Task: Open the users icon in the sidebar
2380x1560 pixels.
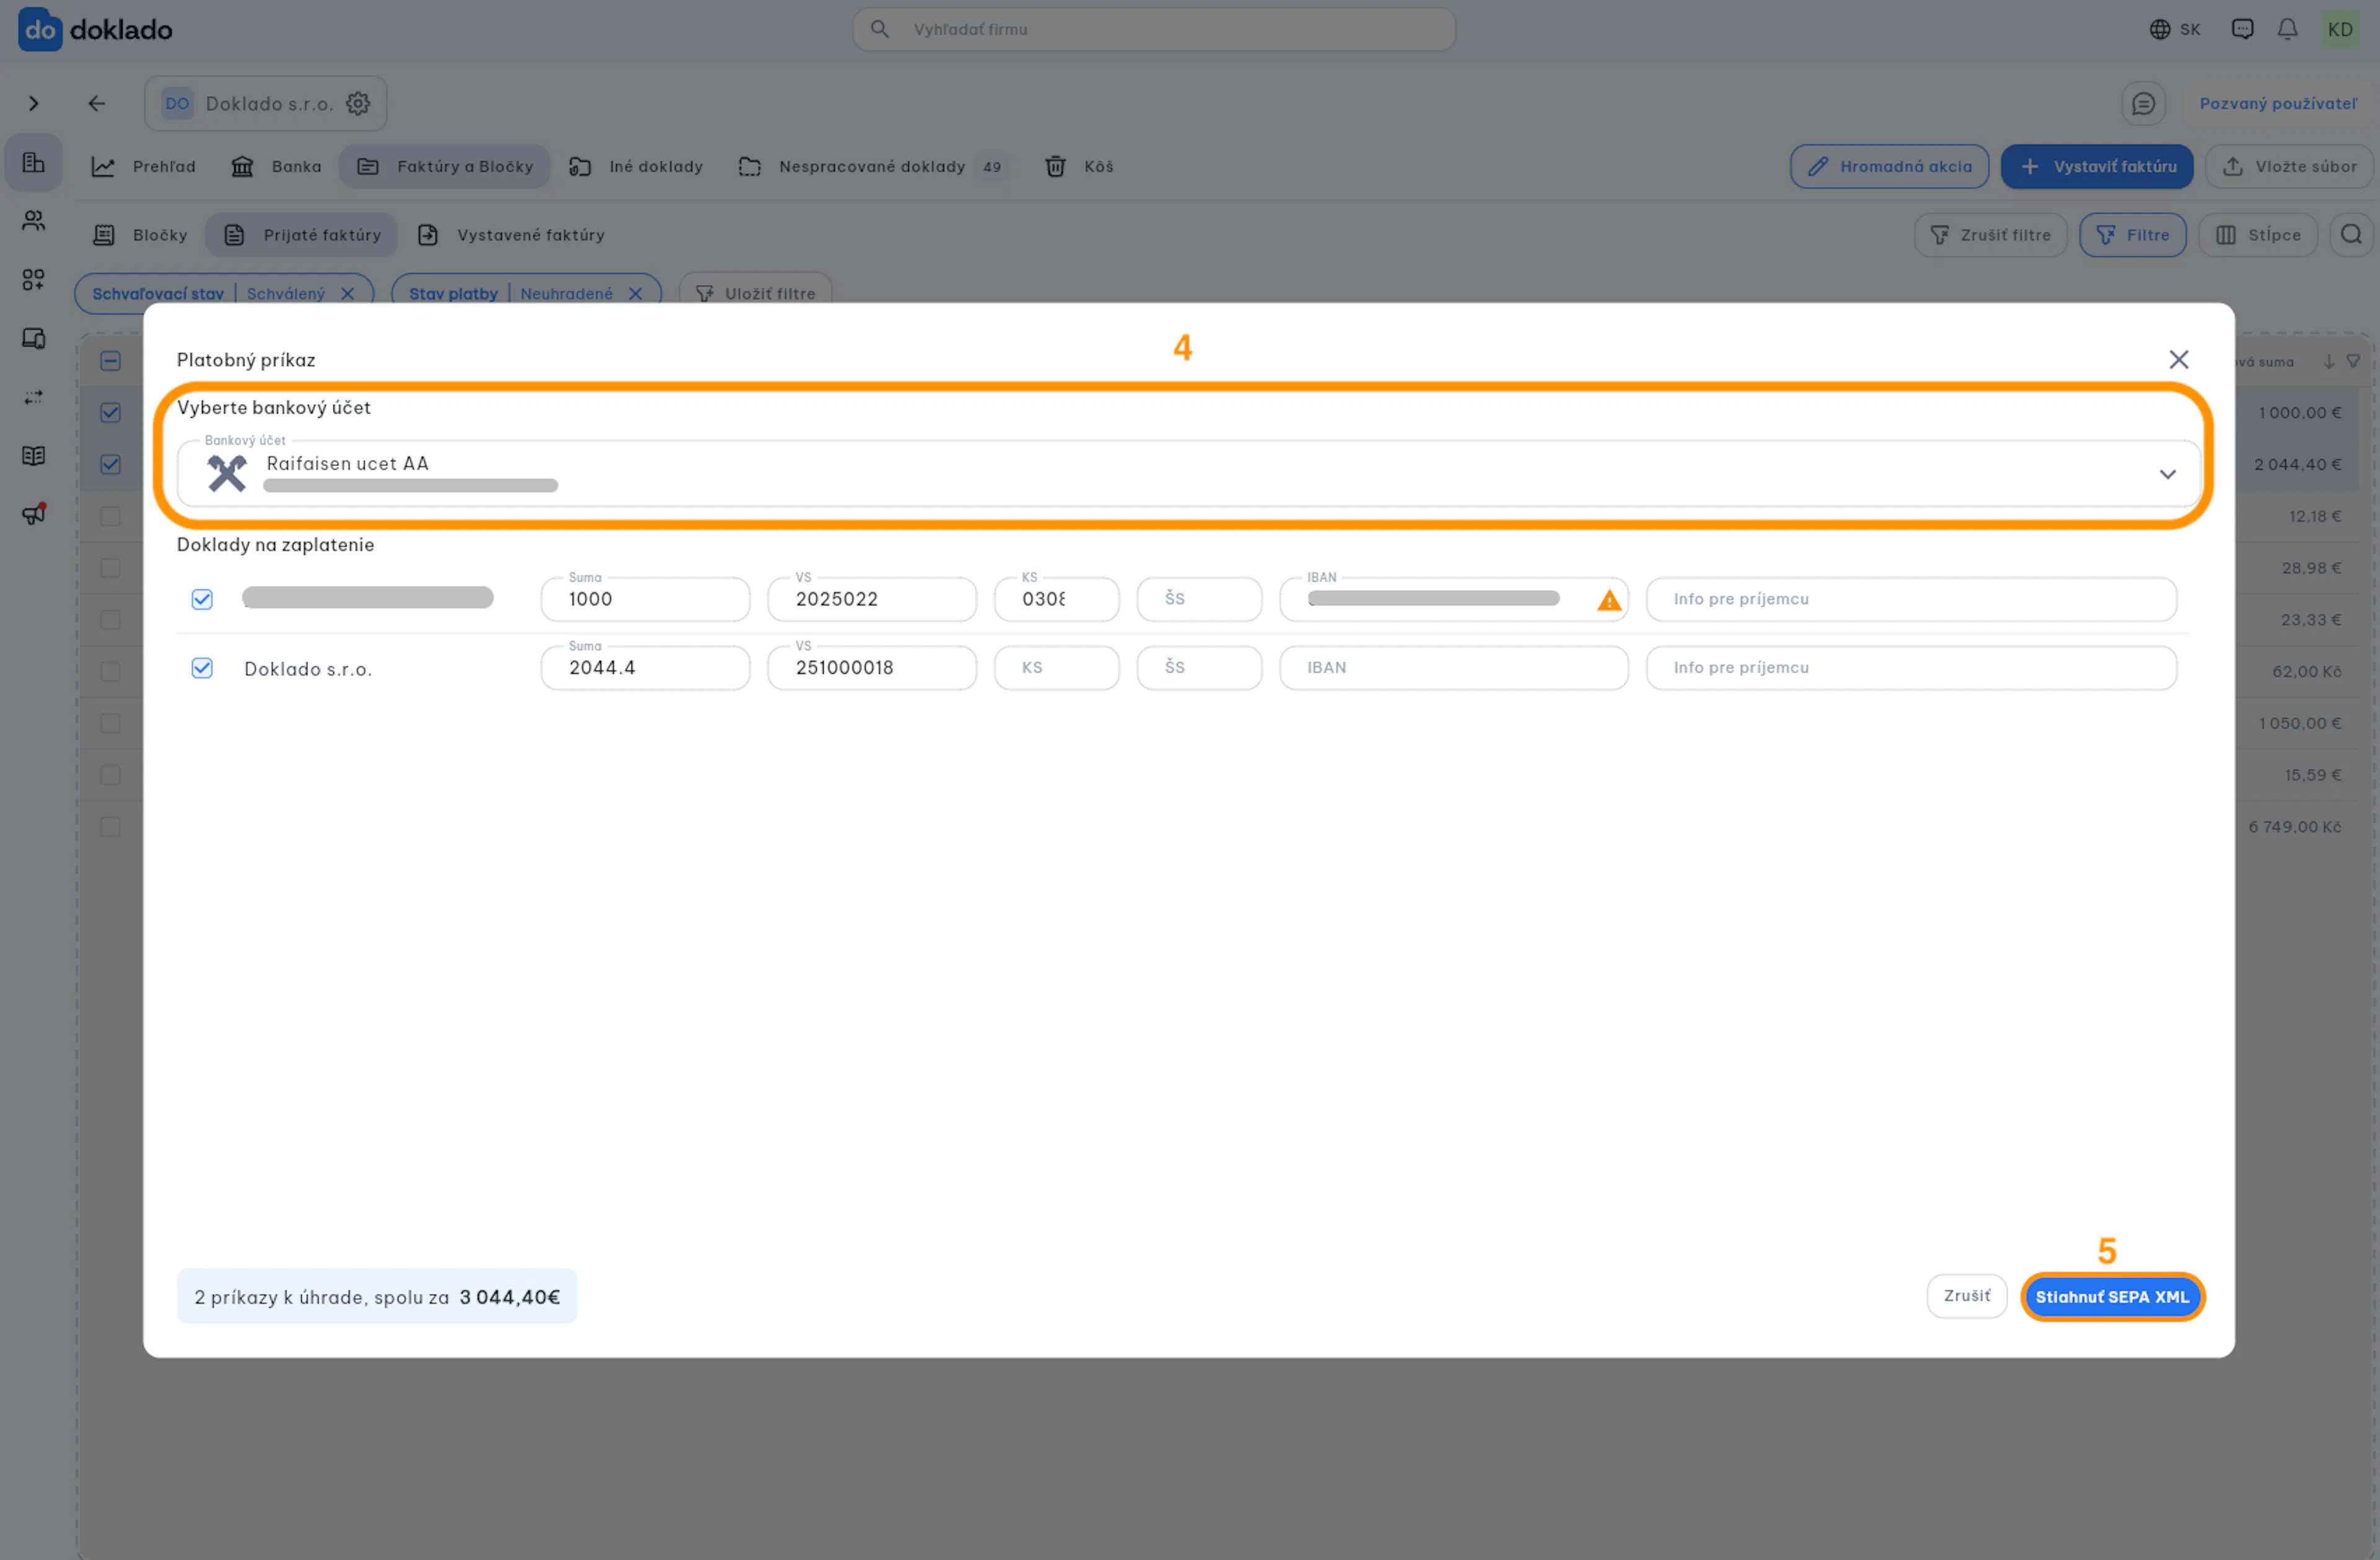Action: pos(33,220)
